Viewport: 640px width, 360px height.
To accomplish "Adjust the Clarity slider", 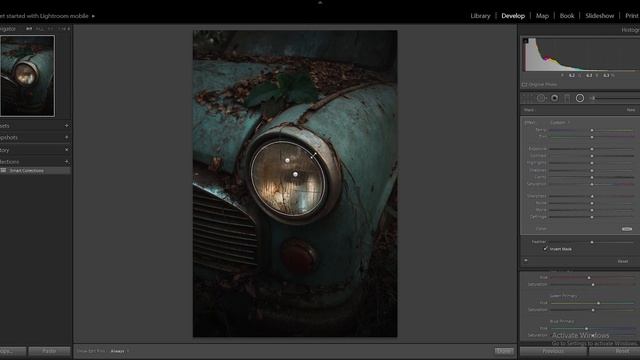I will click(x=592, y=177).
